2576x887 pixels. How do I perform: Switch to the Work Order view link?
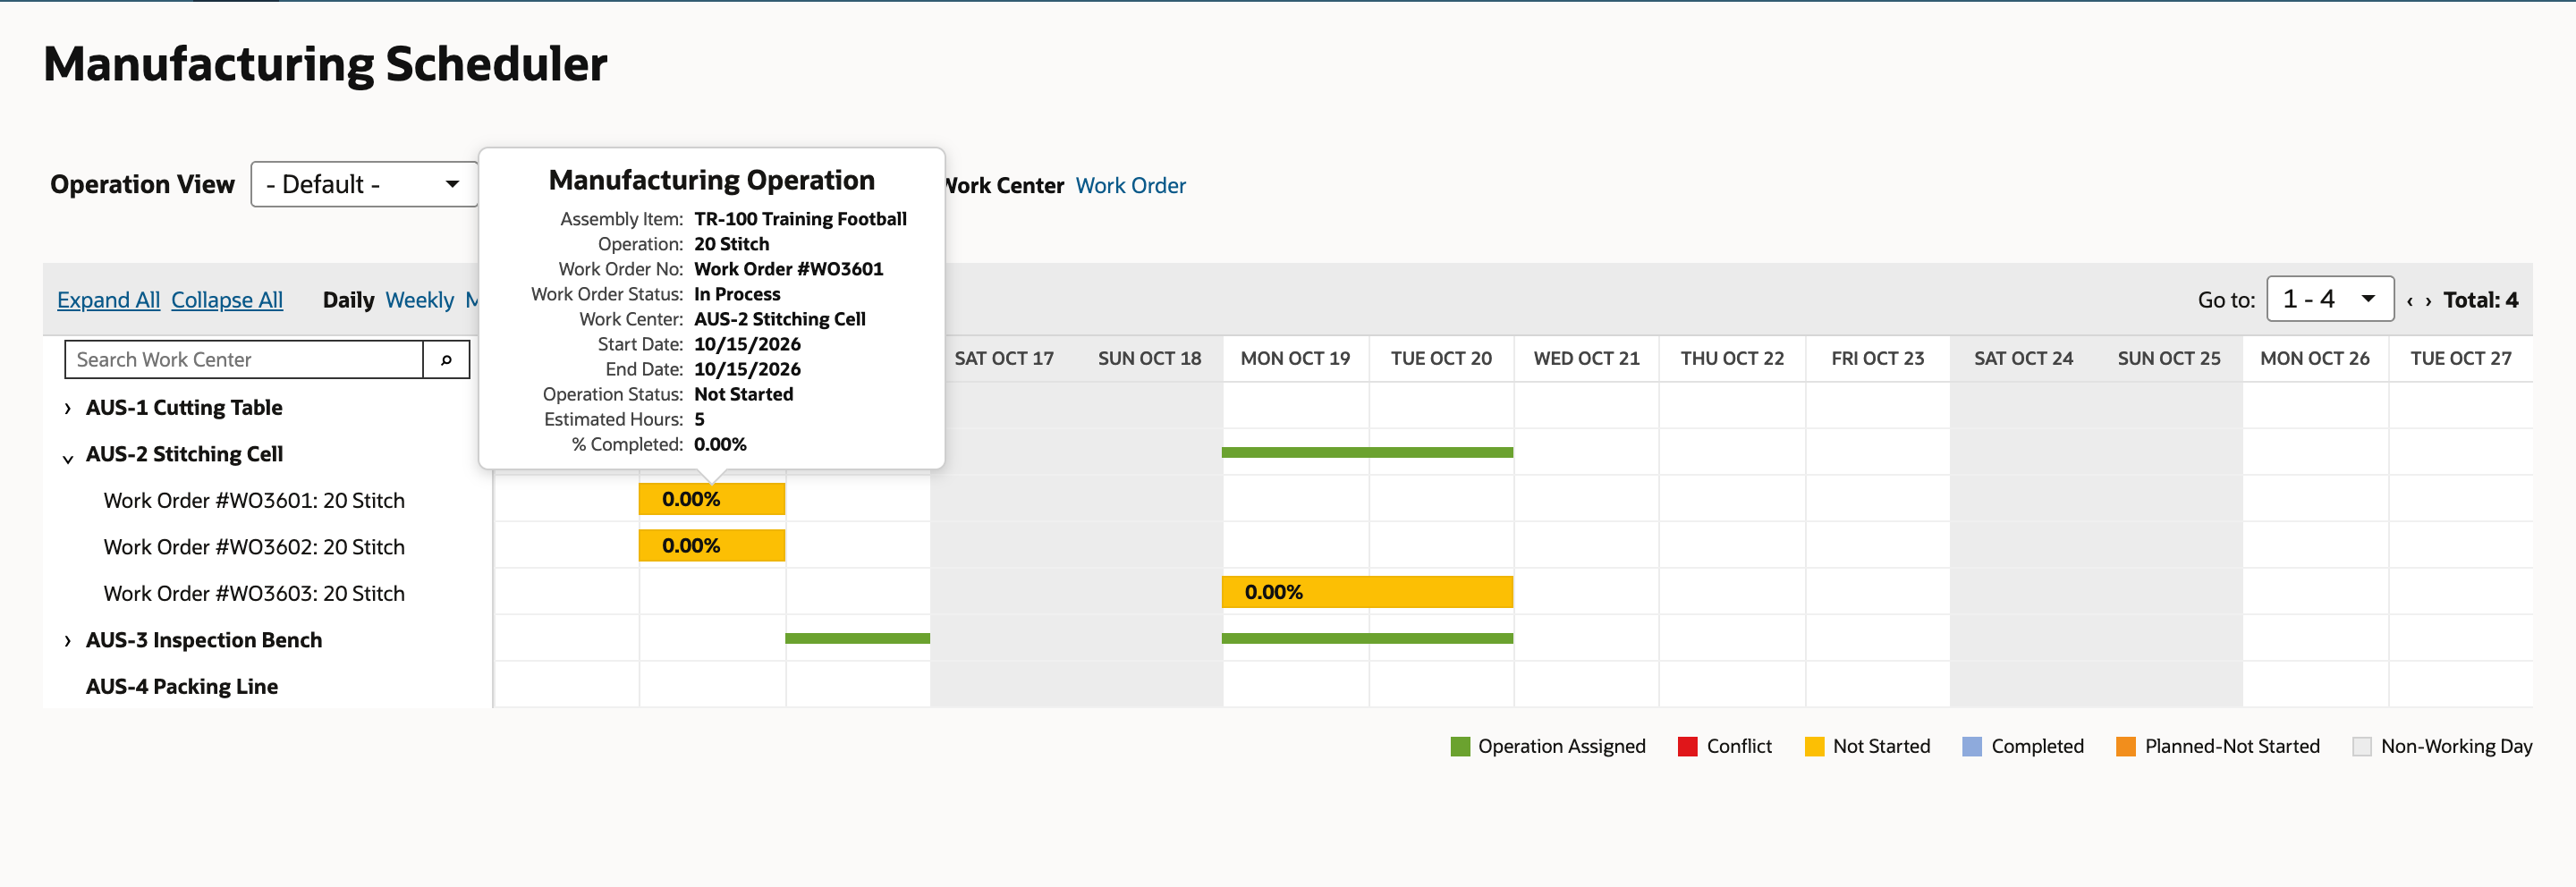[x=1130, y=185]
